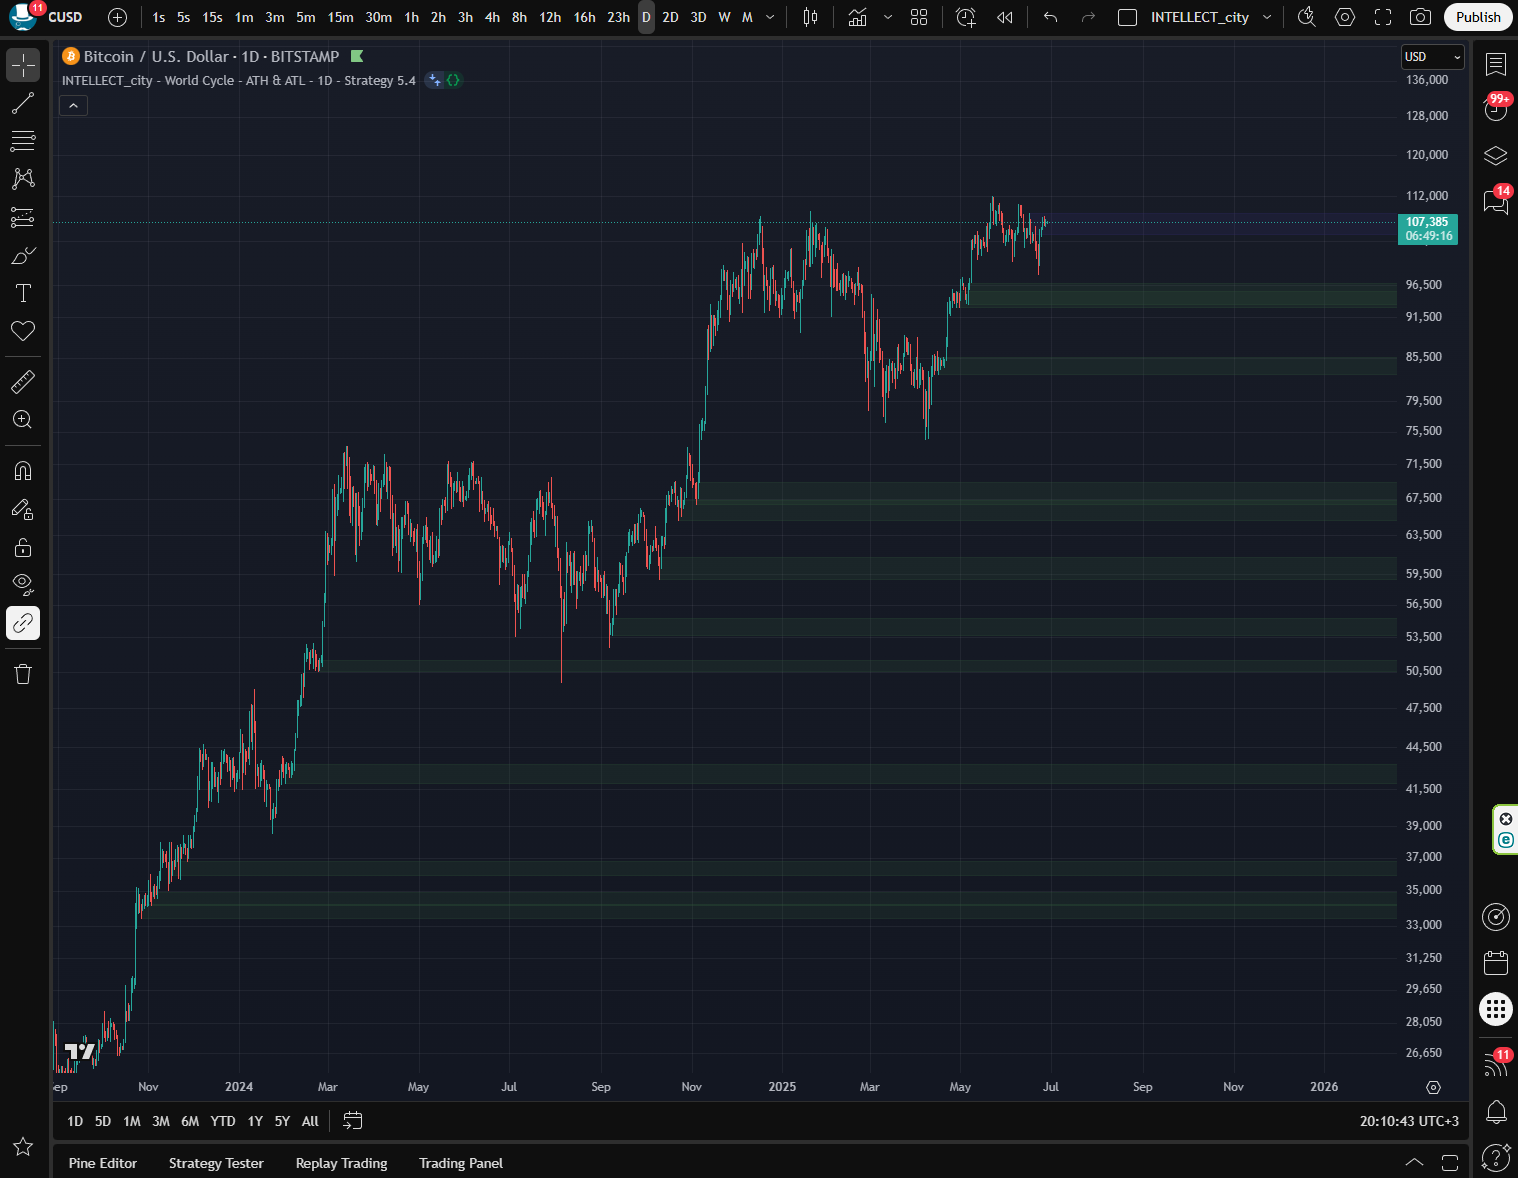Viewport: 1518px width, 1178px height.
Task: Open the Fibonacci retracement tools
Action: pyautogui.click(x=23, y=141)
